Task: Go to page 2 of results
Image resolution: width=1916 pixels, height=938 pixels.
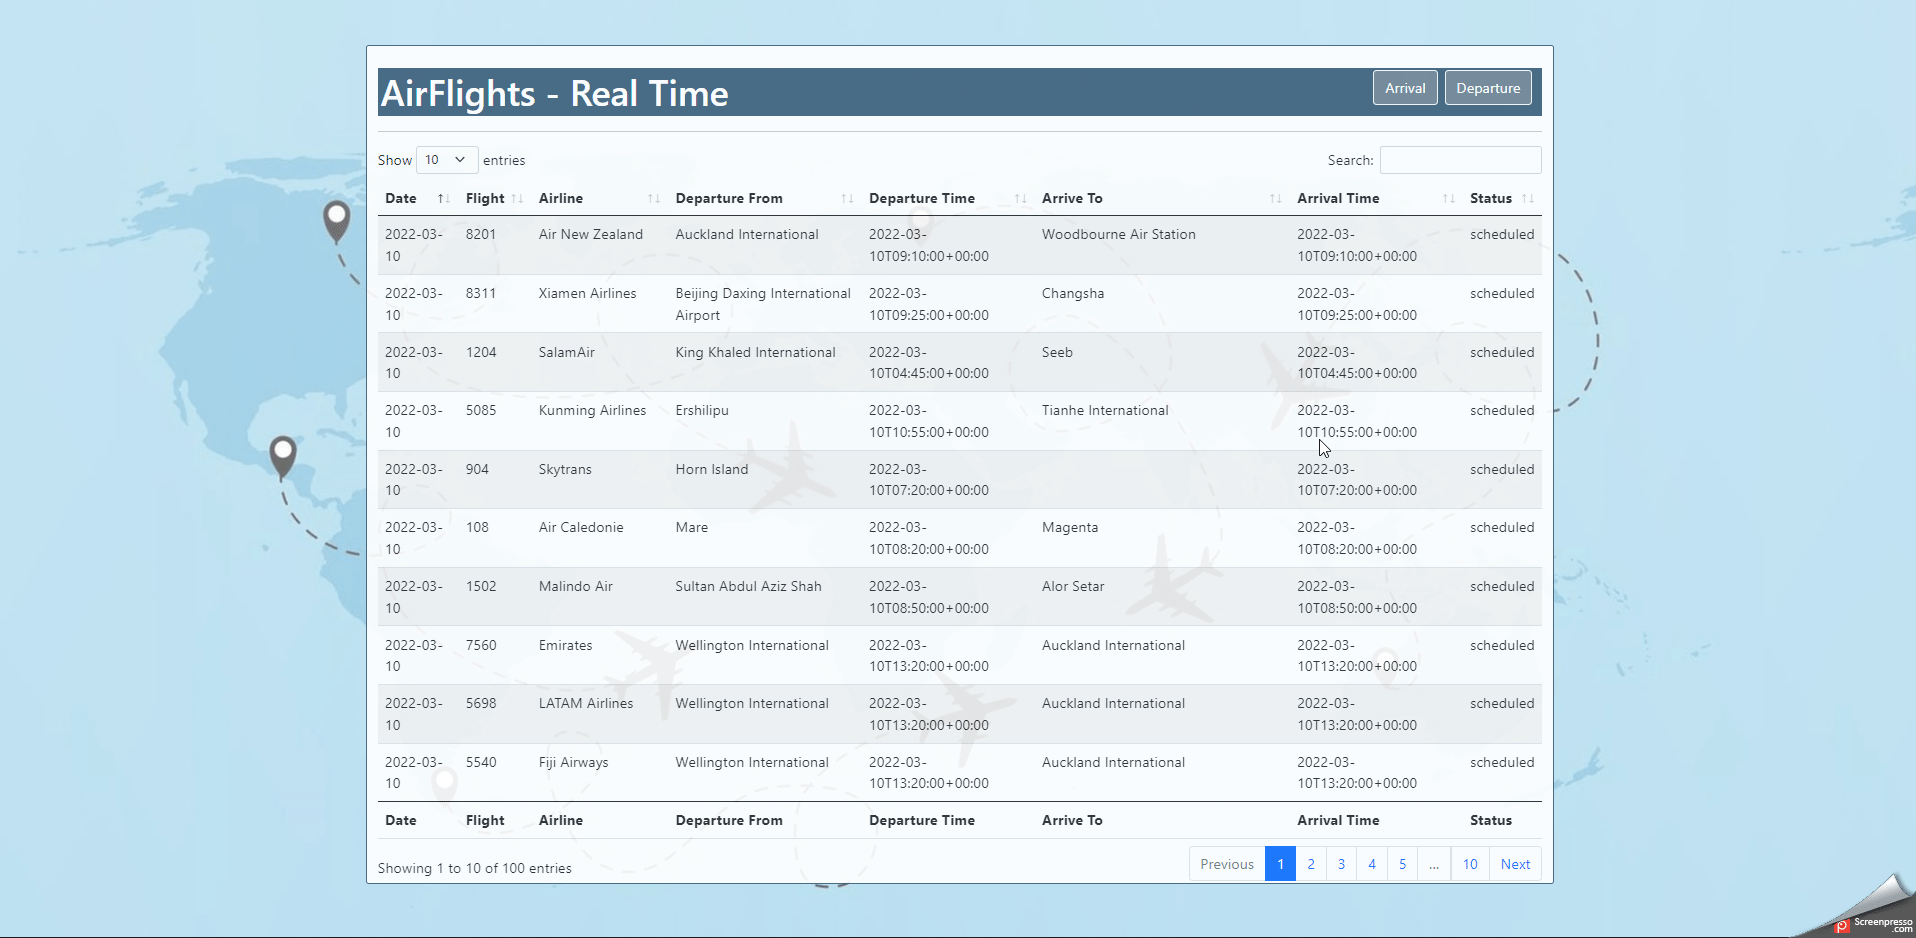Action: click(x=1310, y=864)
